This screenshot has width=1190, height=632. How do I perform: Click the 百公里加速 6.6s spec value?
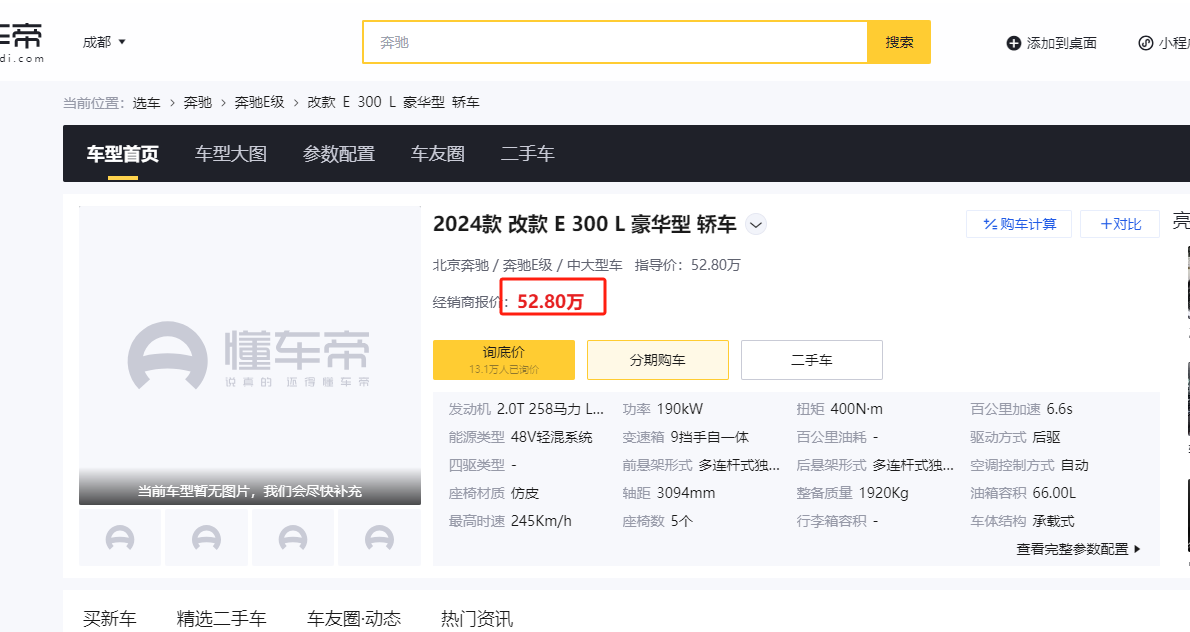(1059, 409)
